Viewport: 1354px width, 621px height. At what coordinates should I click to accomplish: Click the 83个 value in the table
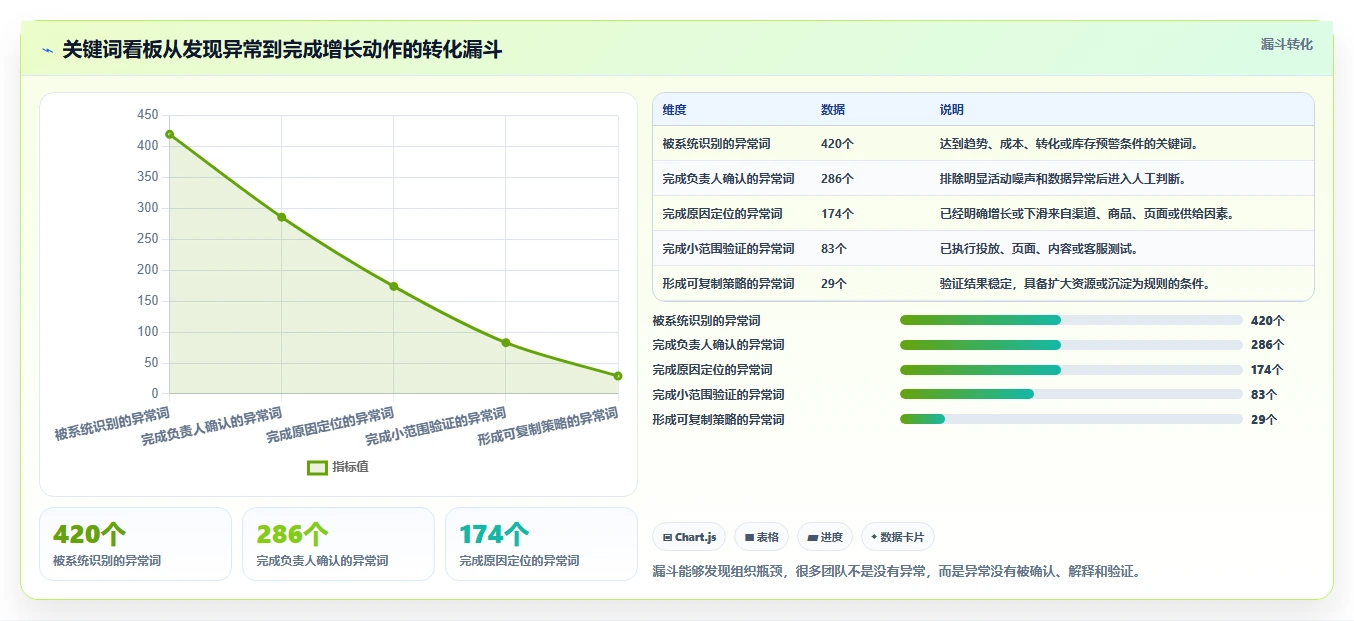click(834, 249)
